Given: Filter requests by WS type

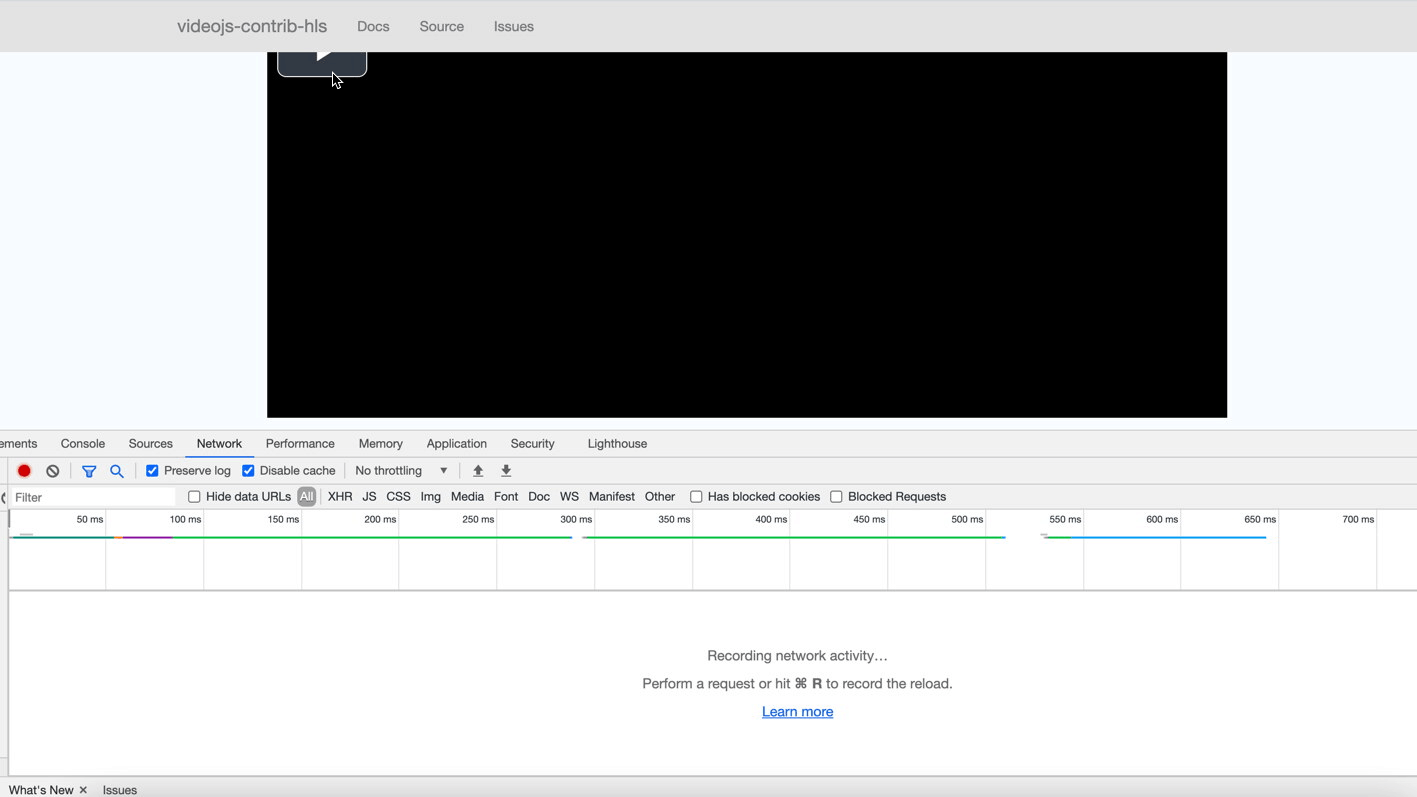Looking at the screenshot, I should coord(569,497).
